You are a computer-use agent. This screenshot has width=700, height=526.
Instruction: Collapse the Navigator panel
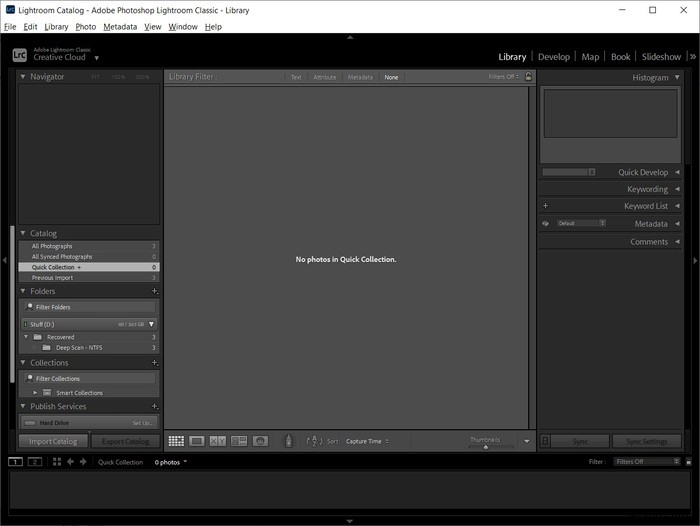23,76
